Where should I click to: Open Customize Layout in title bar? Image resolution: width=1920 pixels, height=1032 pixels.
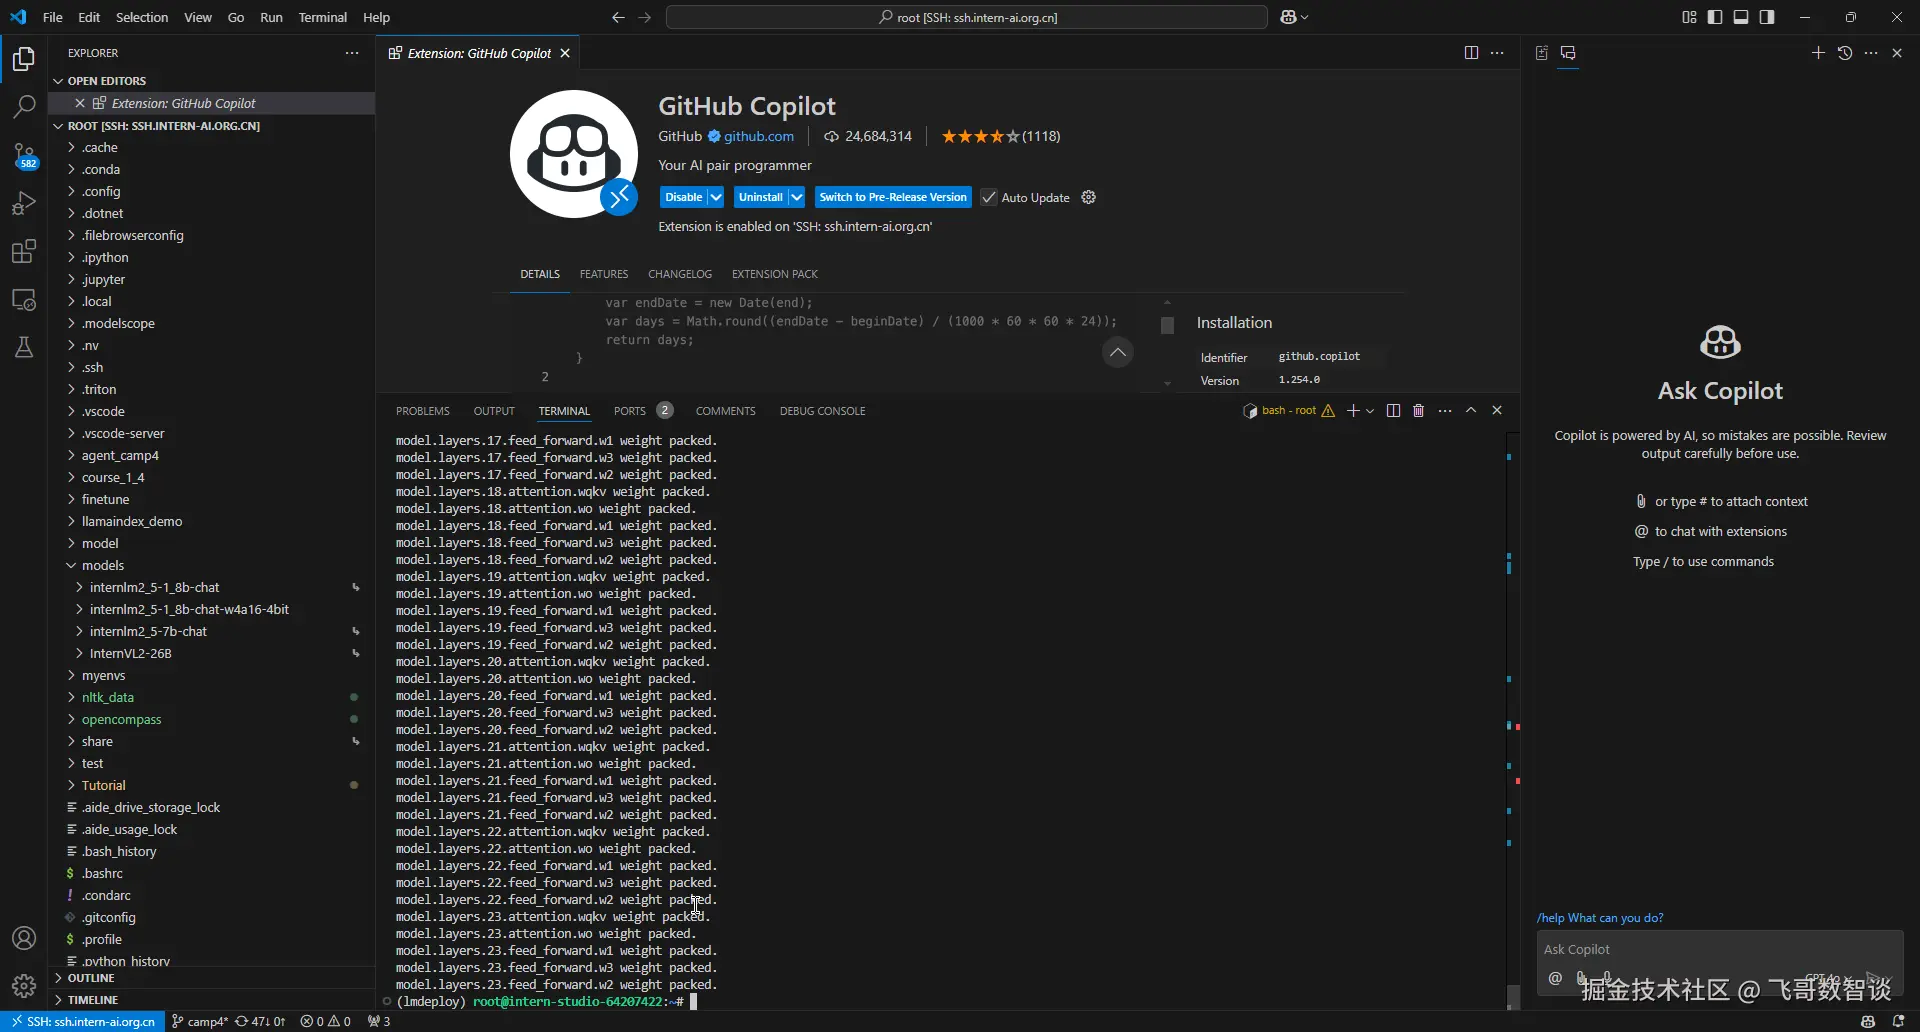pos(1689,17)
